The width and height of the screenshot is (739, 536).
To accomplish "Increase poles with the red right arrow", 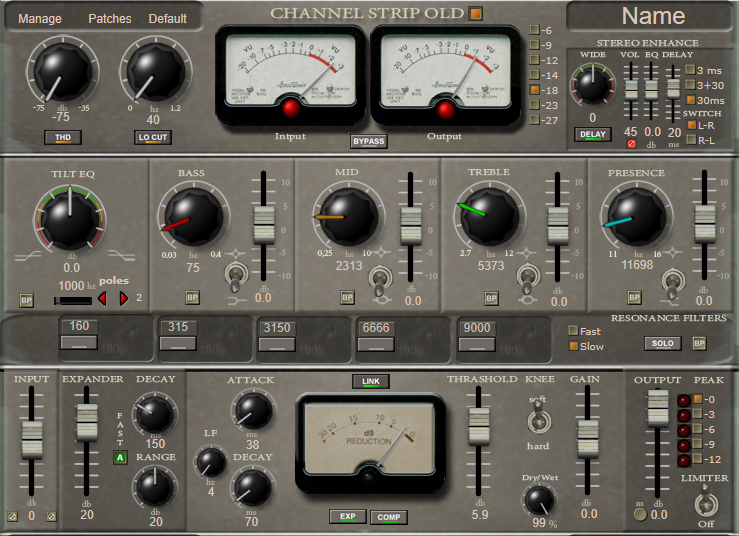I will (123, 298).
